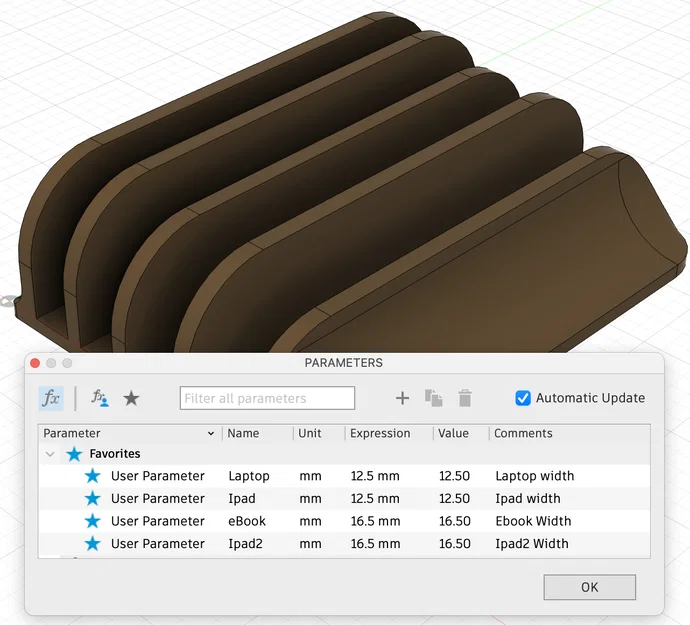The image size is (690, 625).
Task: Add a new user parameter plus icon
Action: click(x=402, y=398)
